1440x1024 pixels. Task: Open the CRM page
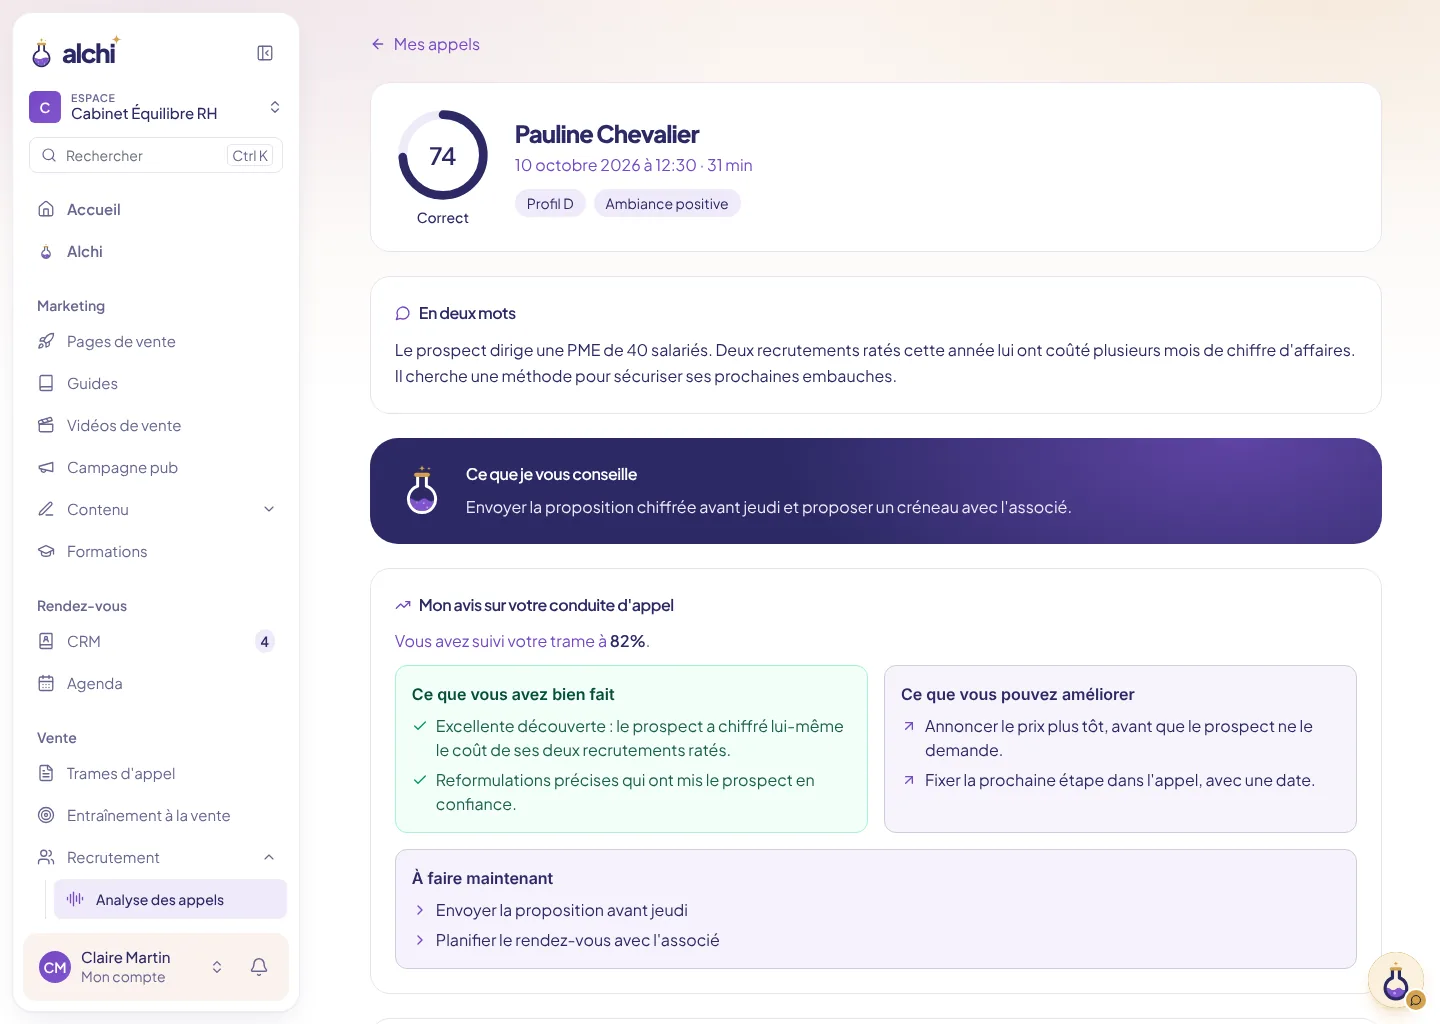156,641
